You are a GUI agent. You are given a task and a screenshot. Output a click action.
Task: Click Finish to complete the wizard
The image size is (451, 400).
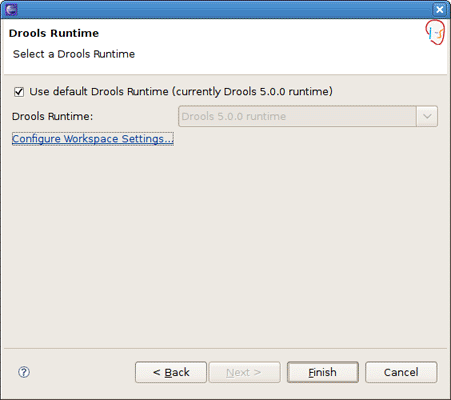point(323,372)
